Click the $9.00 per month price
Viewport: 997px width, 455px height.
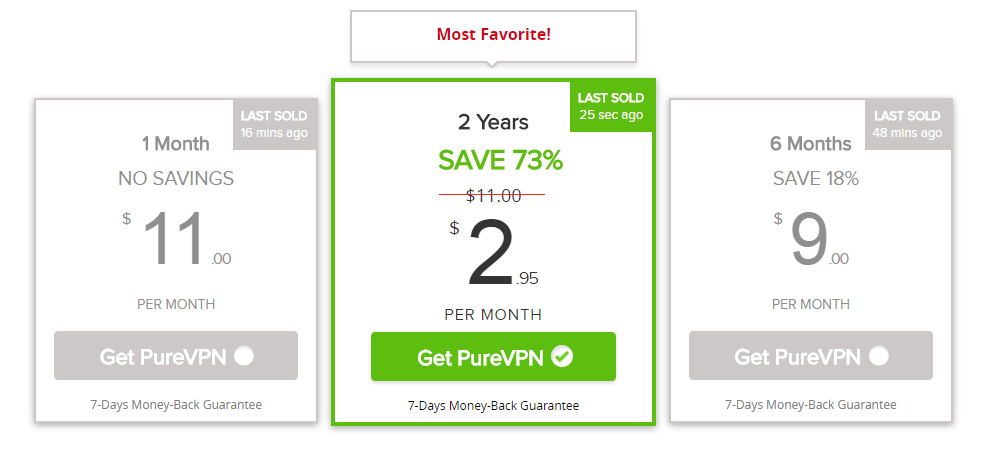[x=811, y=238]
